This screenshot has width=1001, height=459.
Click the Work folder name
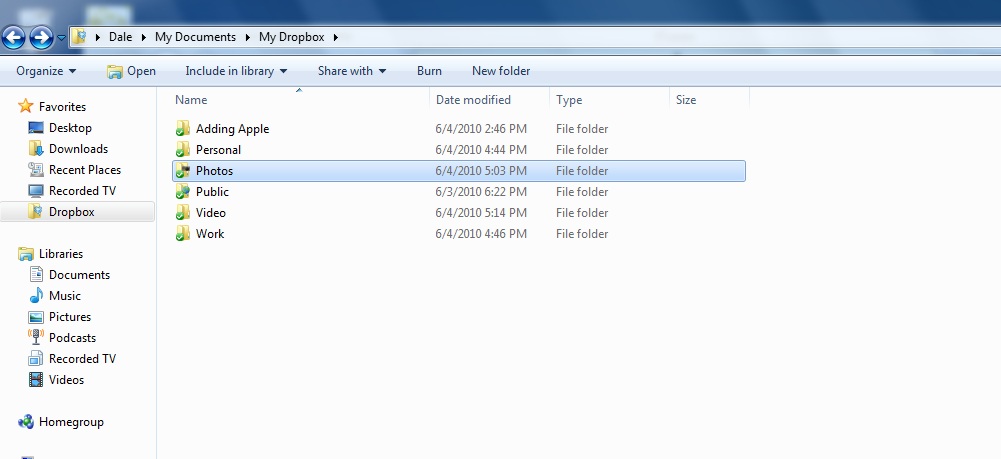[210, 234]
